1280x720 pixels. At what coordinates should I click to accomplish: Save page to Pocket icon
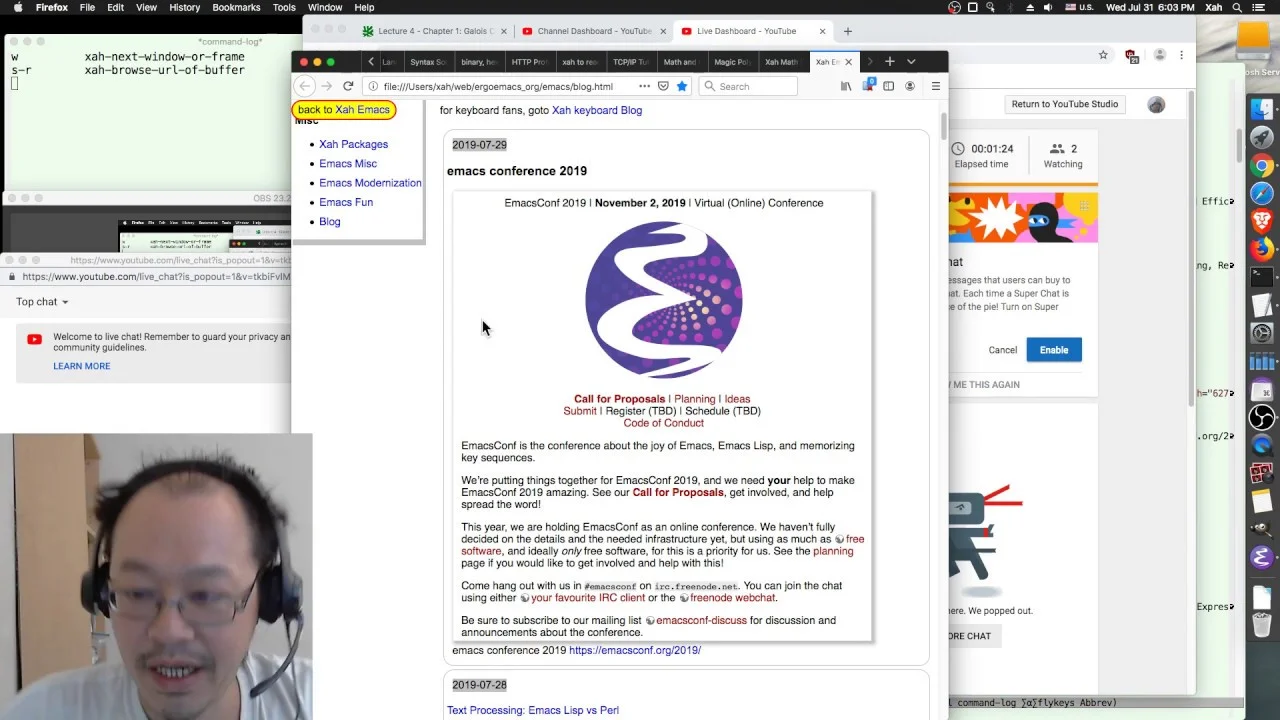(x=663, y=86)
